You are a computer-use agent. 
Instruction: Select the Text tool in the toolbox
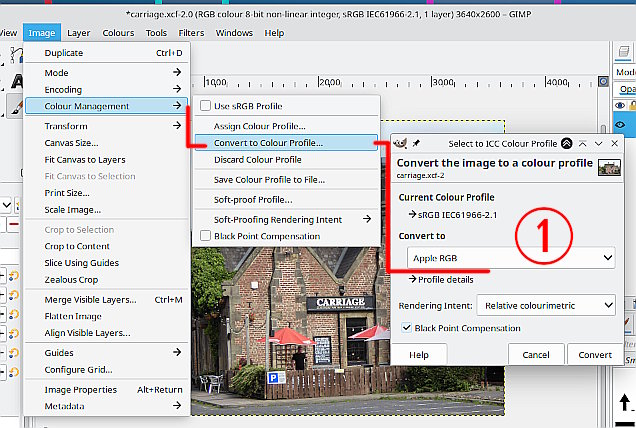pyautogui.click(x=16, y=82)
